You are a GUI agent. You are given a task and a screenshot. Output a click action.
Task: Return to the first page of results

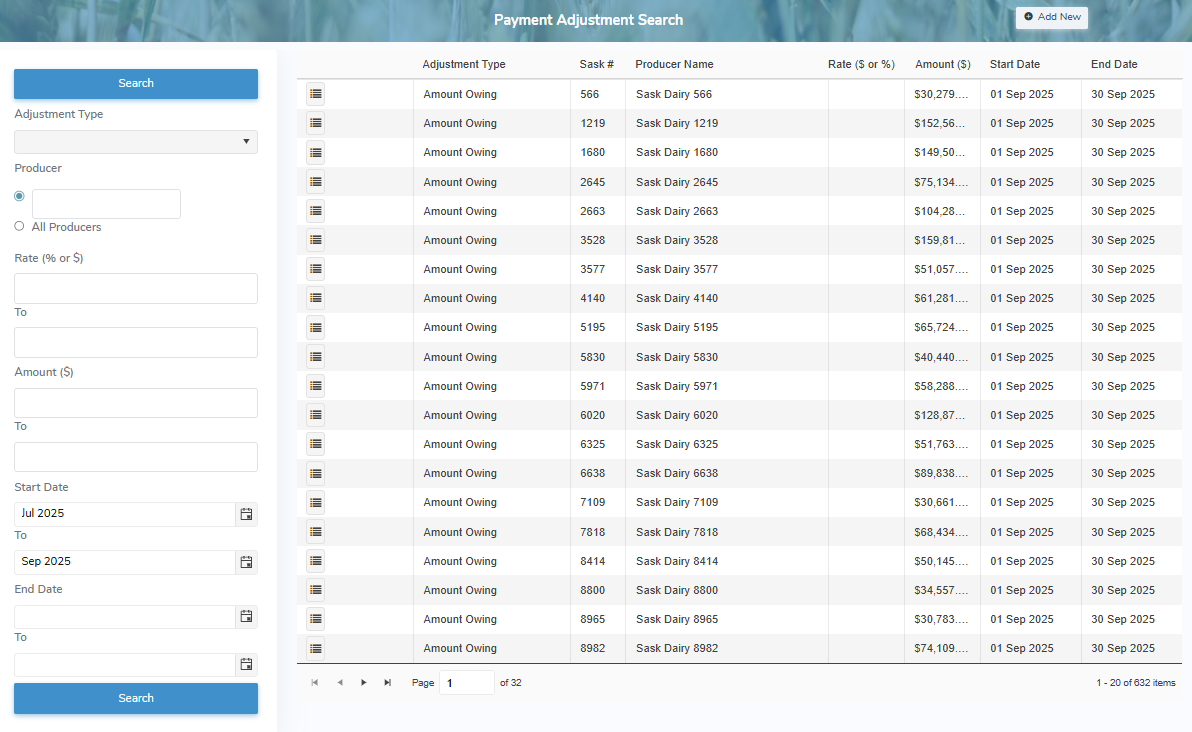click(315, 681)
